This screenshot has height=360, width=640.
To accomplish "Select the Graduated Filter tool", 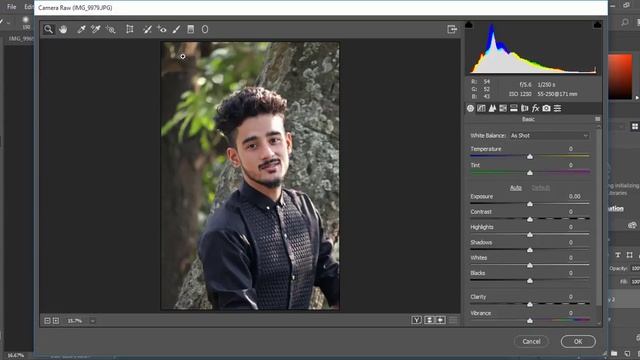I will pos(191,29).
